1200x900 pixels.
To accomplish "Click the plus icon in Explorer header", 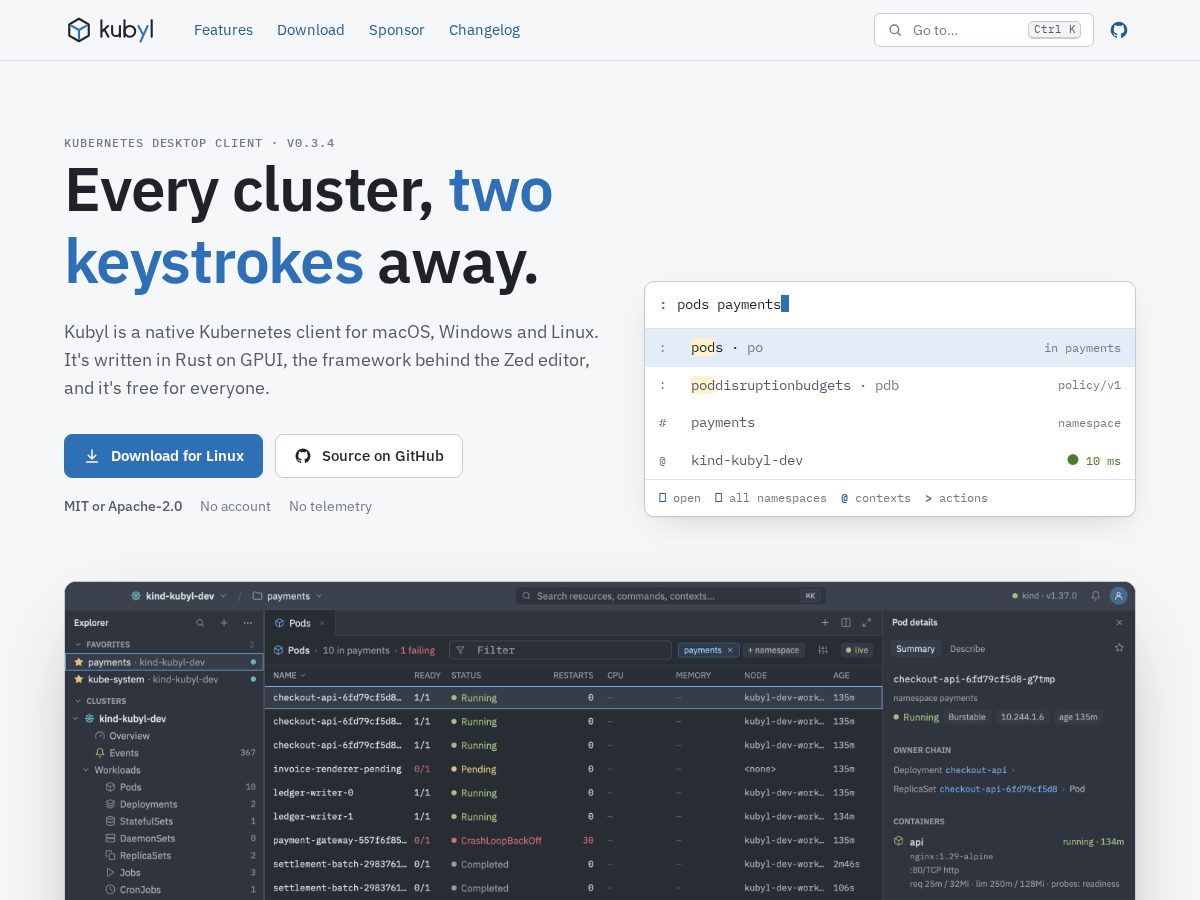I will (224, 623).
